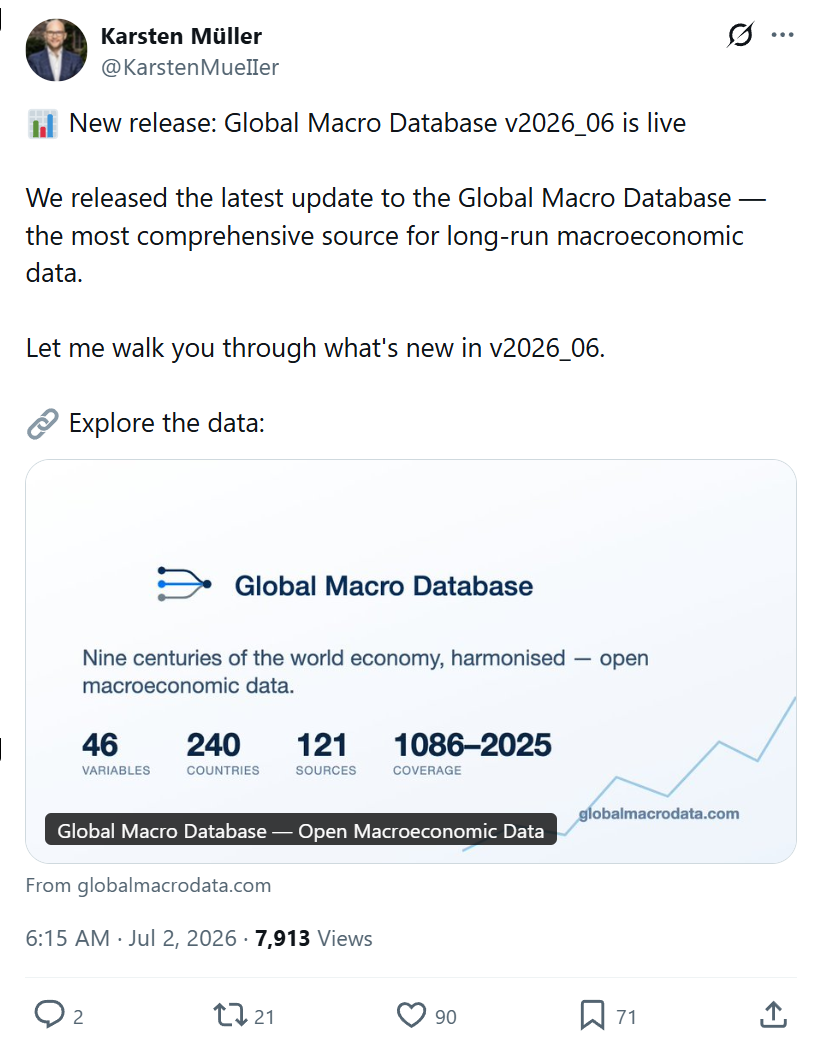822x1046 pixels.
Task: Click the share upload arrow icon
Action: [x=773, y=1015]
